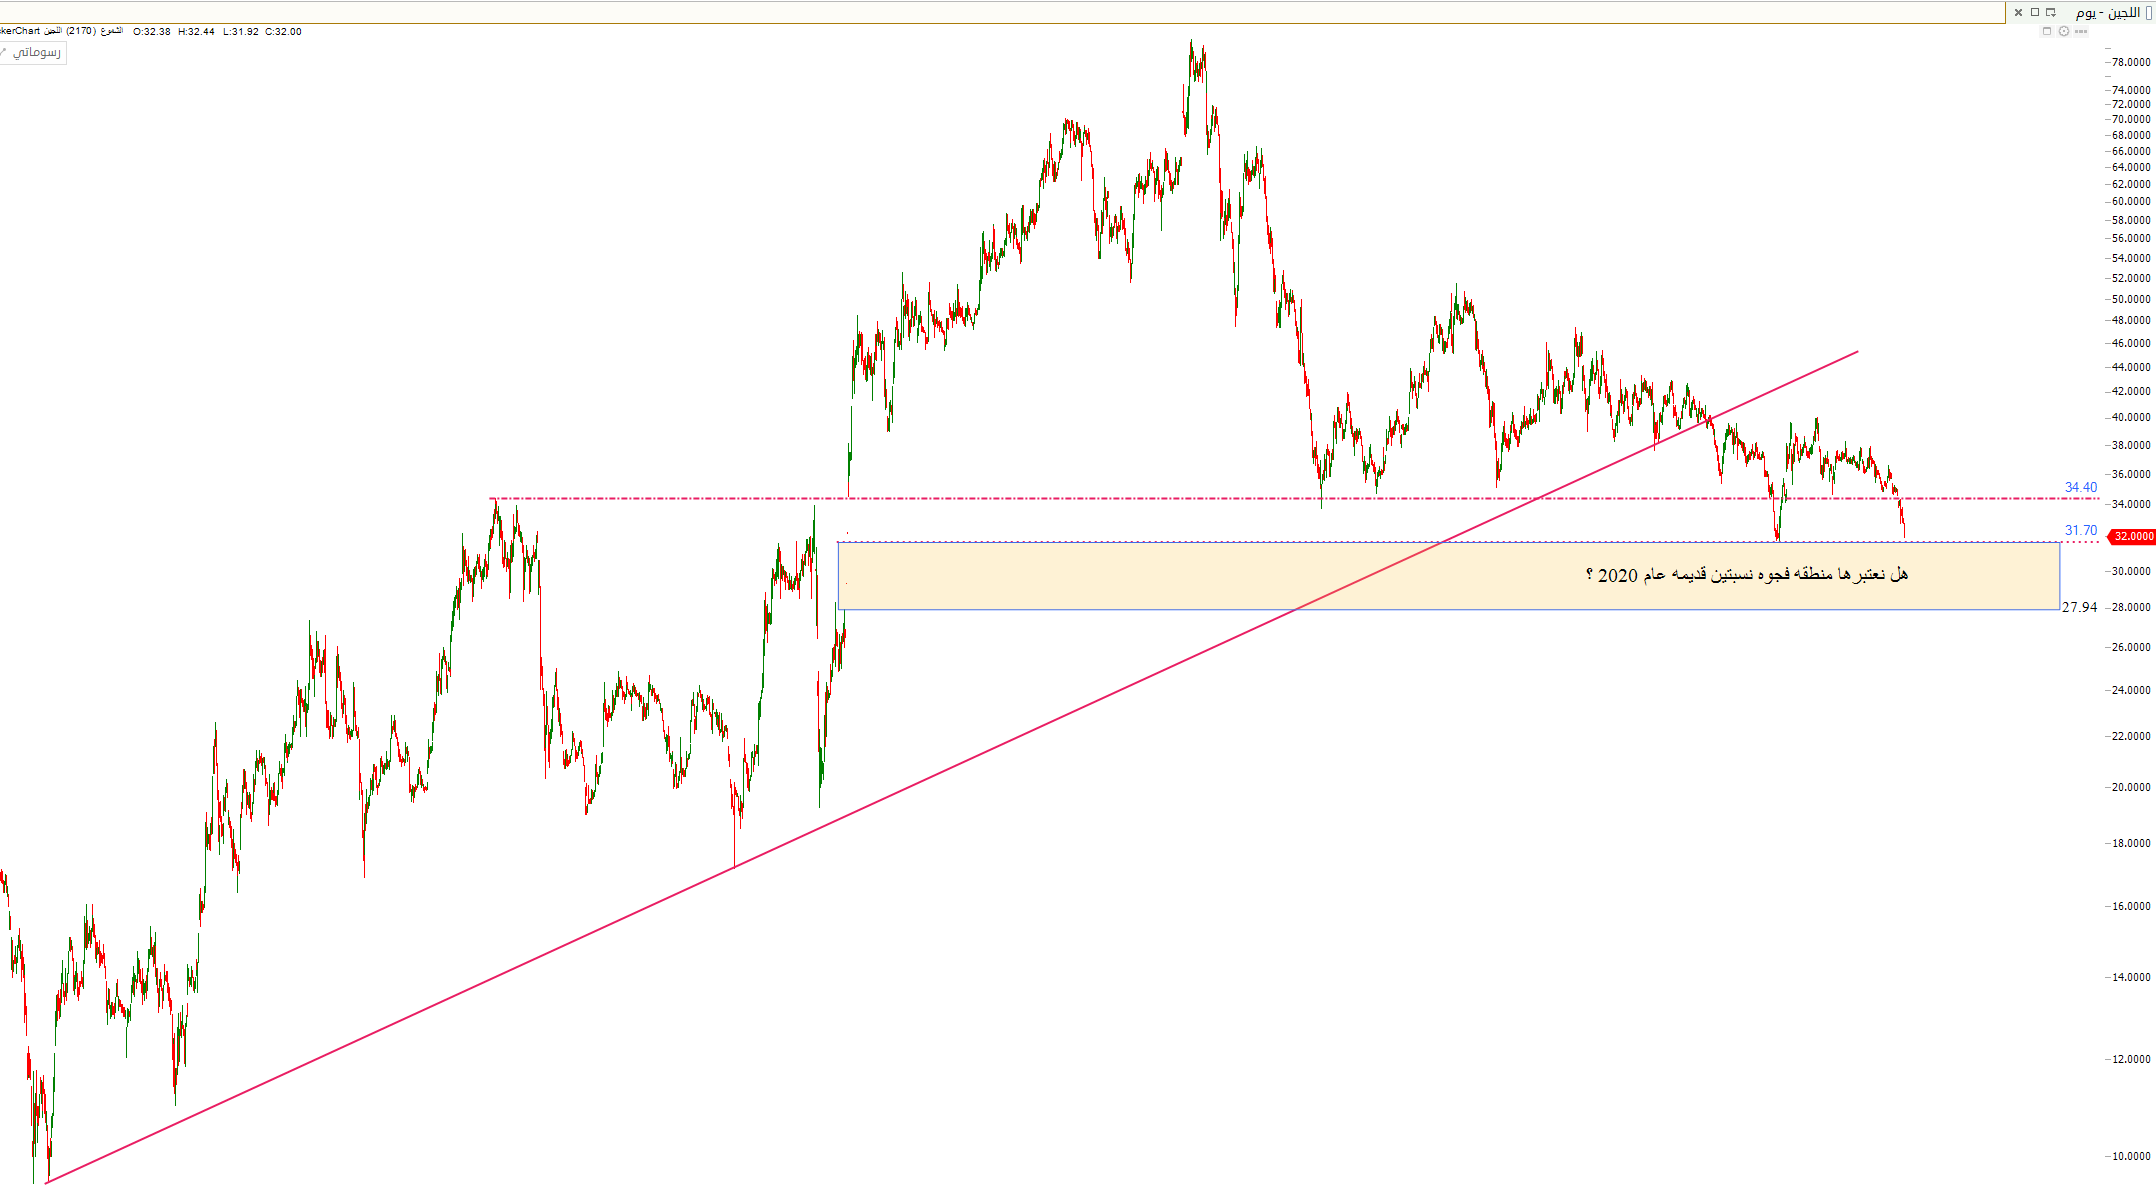Click the 27.94 price label

coord(2079,607)
